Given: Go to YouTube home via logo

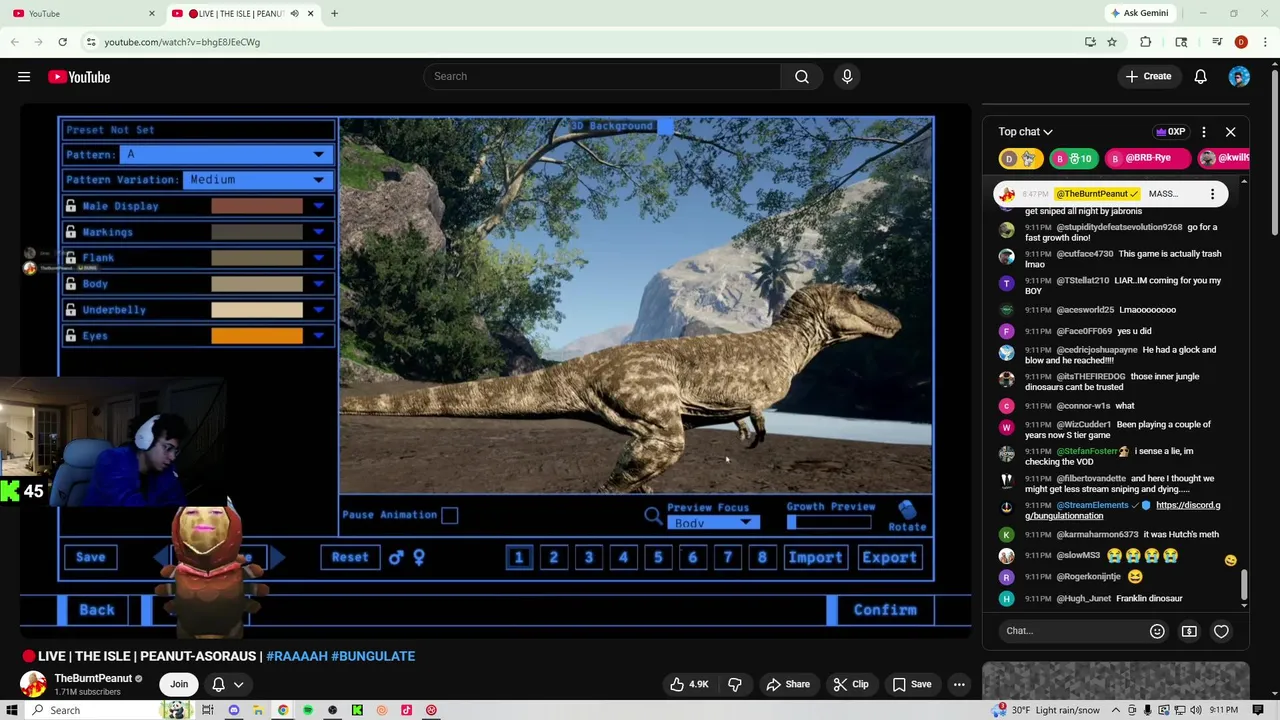Looking at the screenshot, I should (79, 77).
